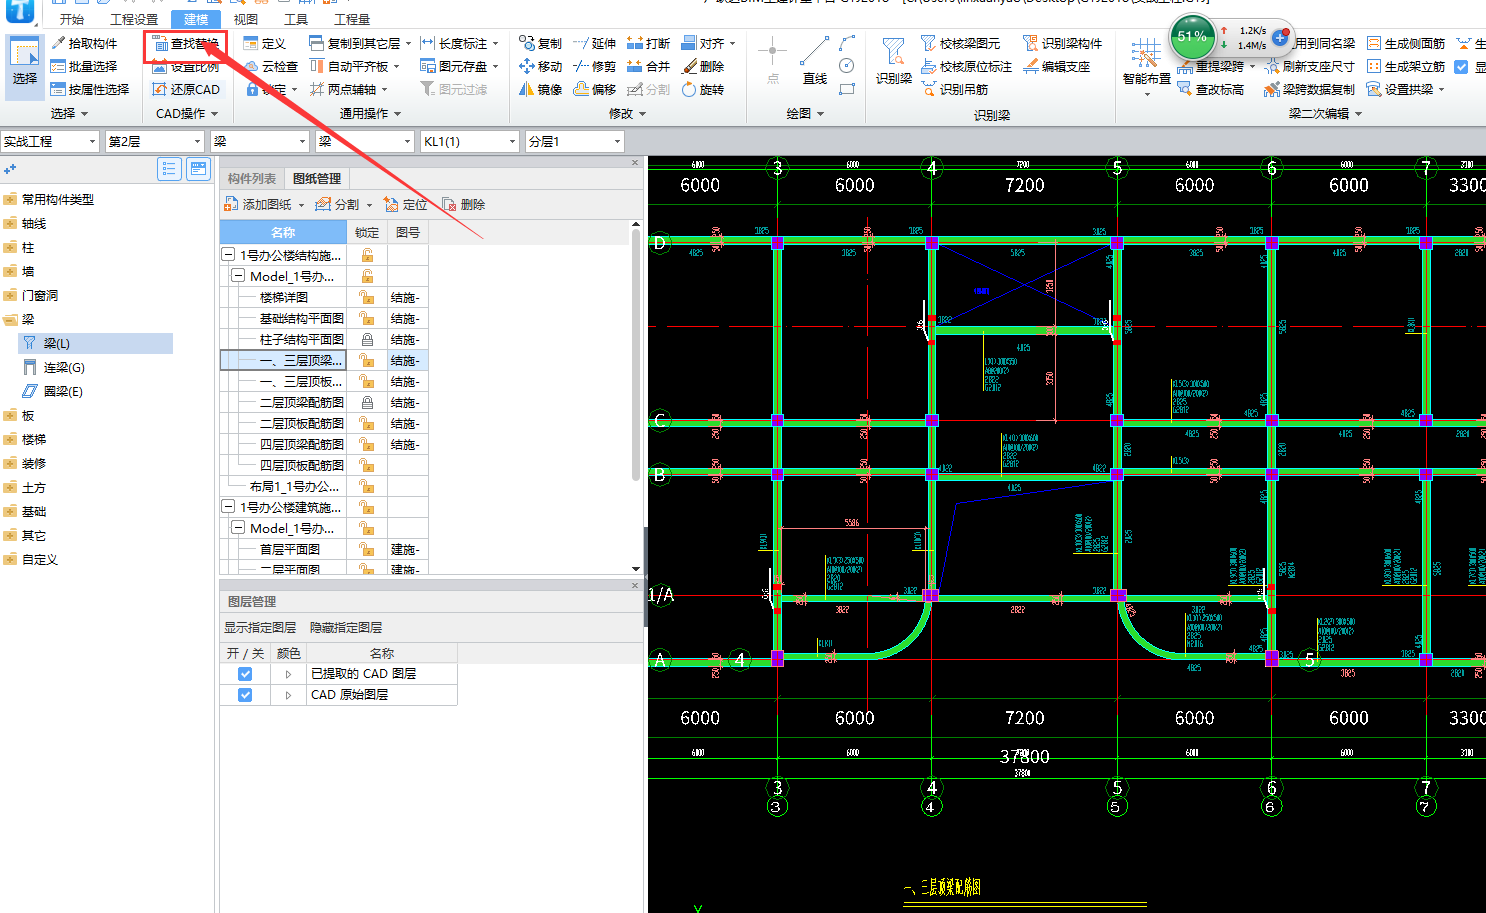
Task: Select the 延伸 extend tool
Action: click(x=595, y=43)
